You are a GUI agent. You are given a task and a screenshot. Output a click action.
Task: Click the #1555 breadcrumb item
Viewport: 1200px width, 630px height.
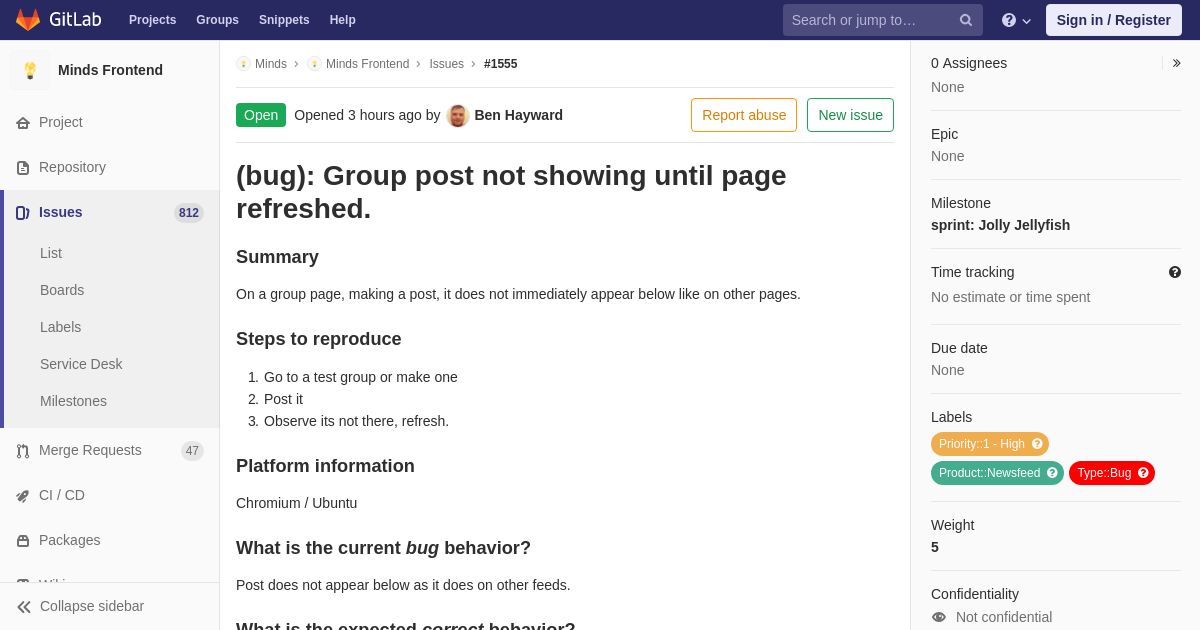click(x=501, y=64)
